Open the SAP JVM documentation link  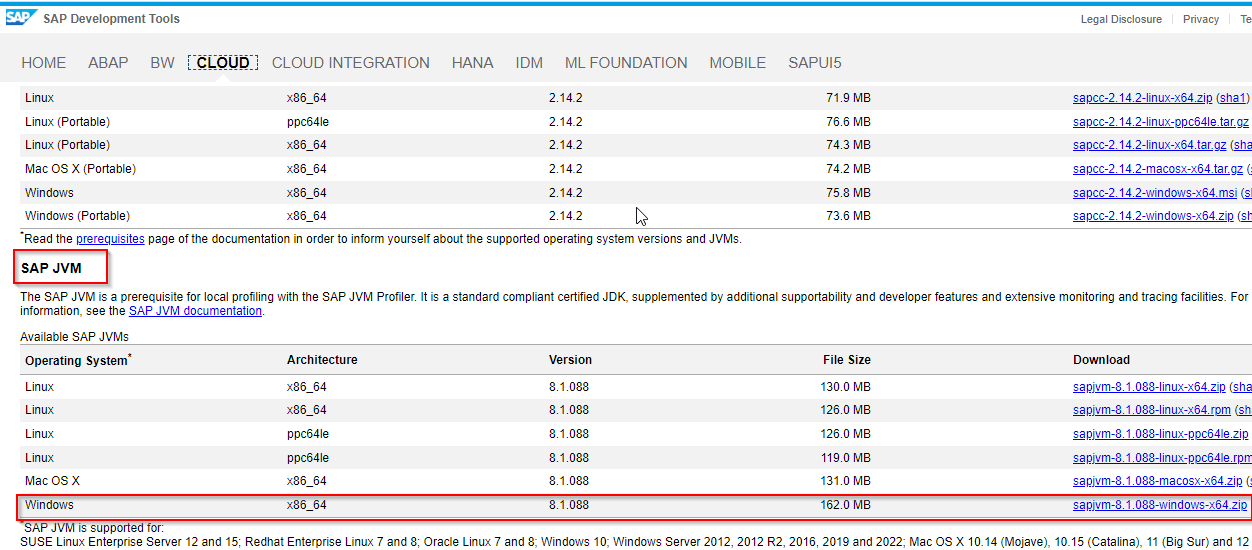(195, 311)
